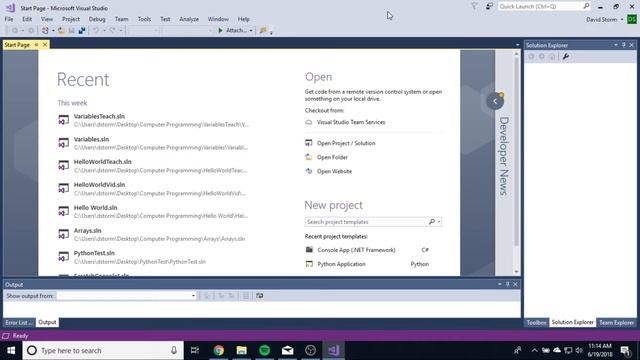Open the Team menu
Viewport: 640px width, 360px height.
[121, 19]
